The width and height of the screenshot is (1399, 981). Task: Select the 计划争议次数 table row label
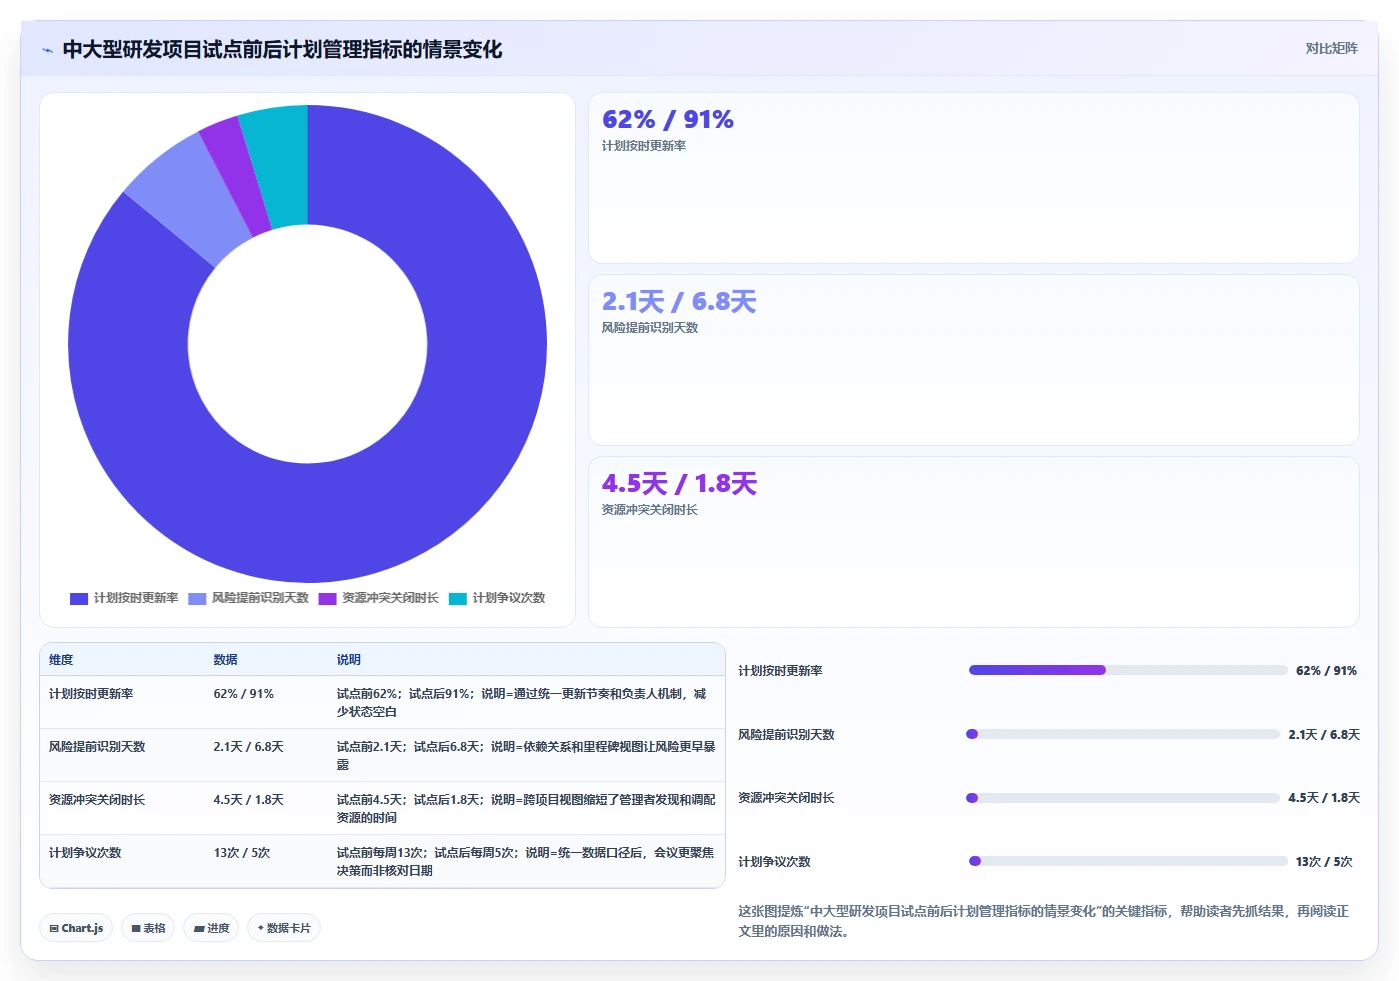pos(85,853)
